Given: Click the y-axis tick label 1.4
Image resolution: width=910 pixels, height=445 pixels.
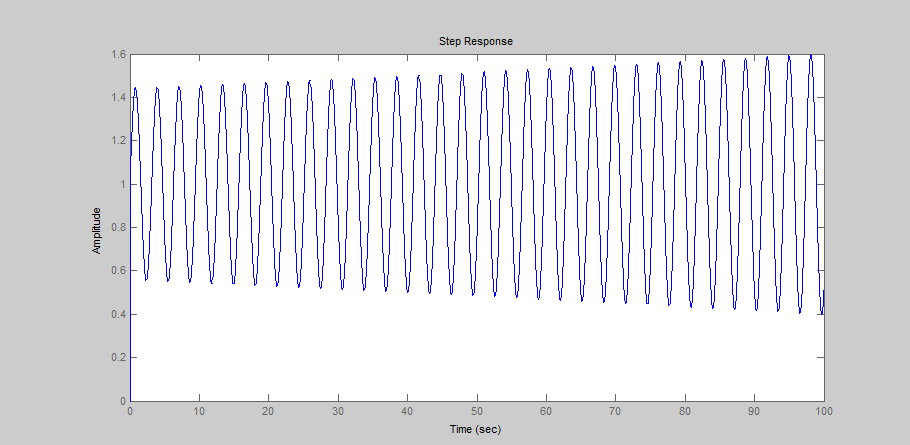Looking at the screenshot, I should pos(118,98).
